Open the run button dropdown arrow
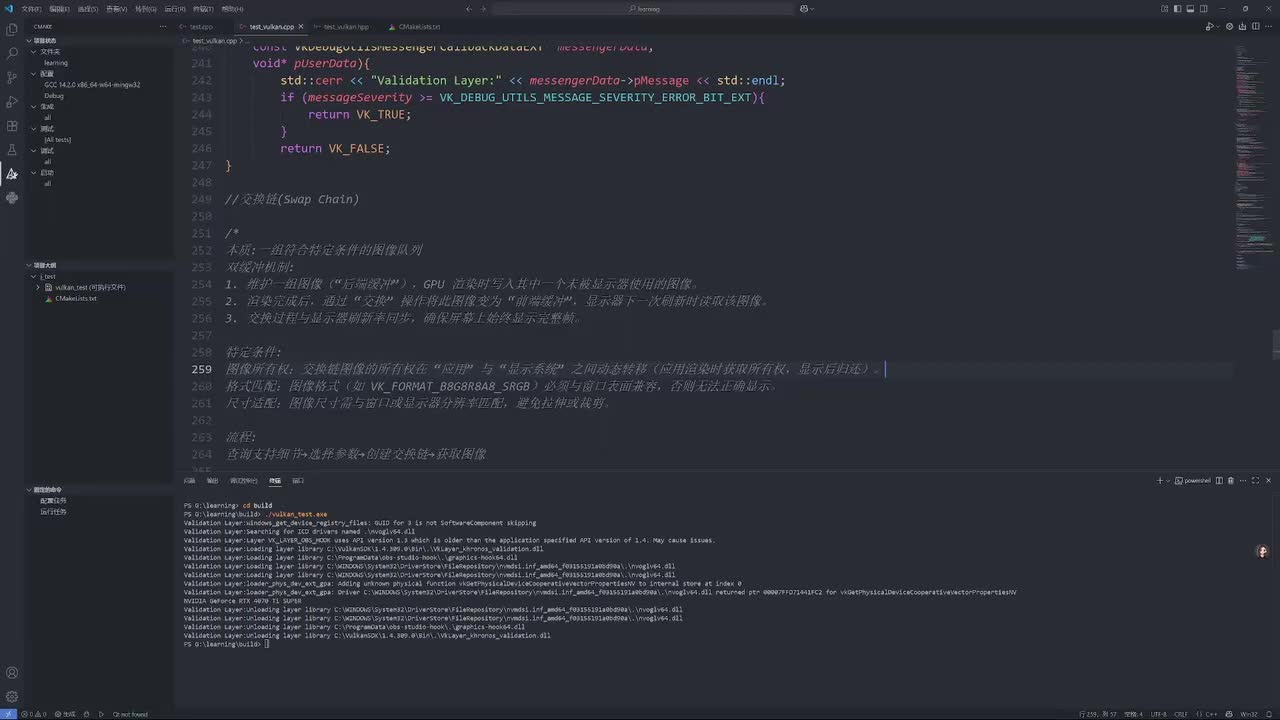 [x=1219, y=27]
